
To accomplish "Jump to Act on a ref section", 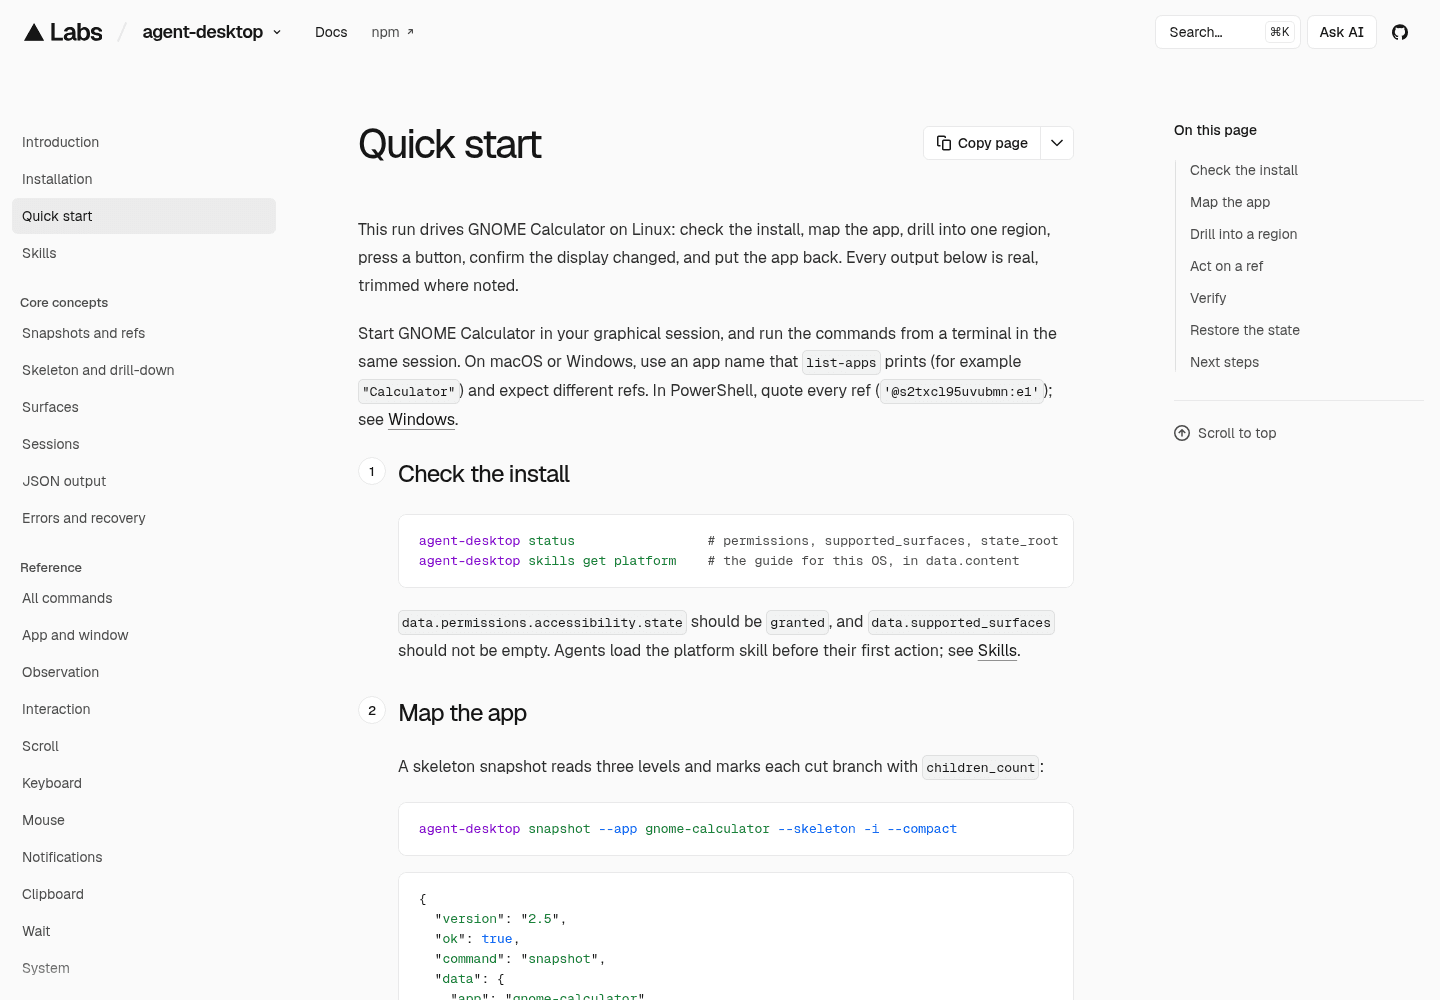I will click(x=1226, y=266).
